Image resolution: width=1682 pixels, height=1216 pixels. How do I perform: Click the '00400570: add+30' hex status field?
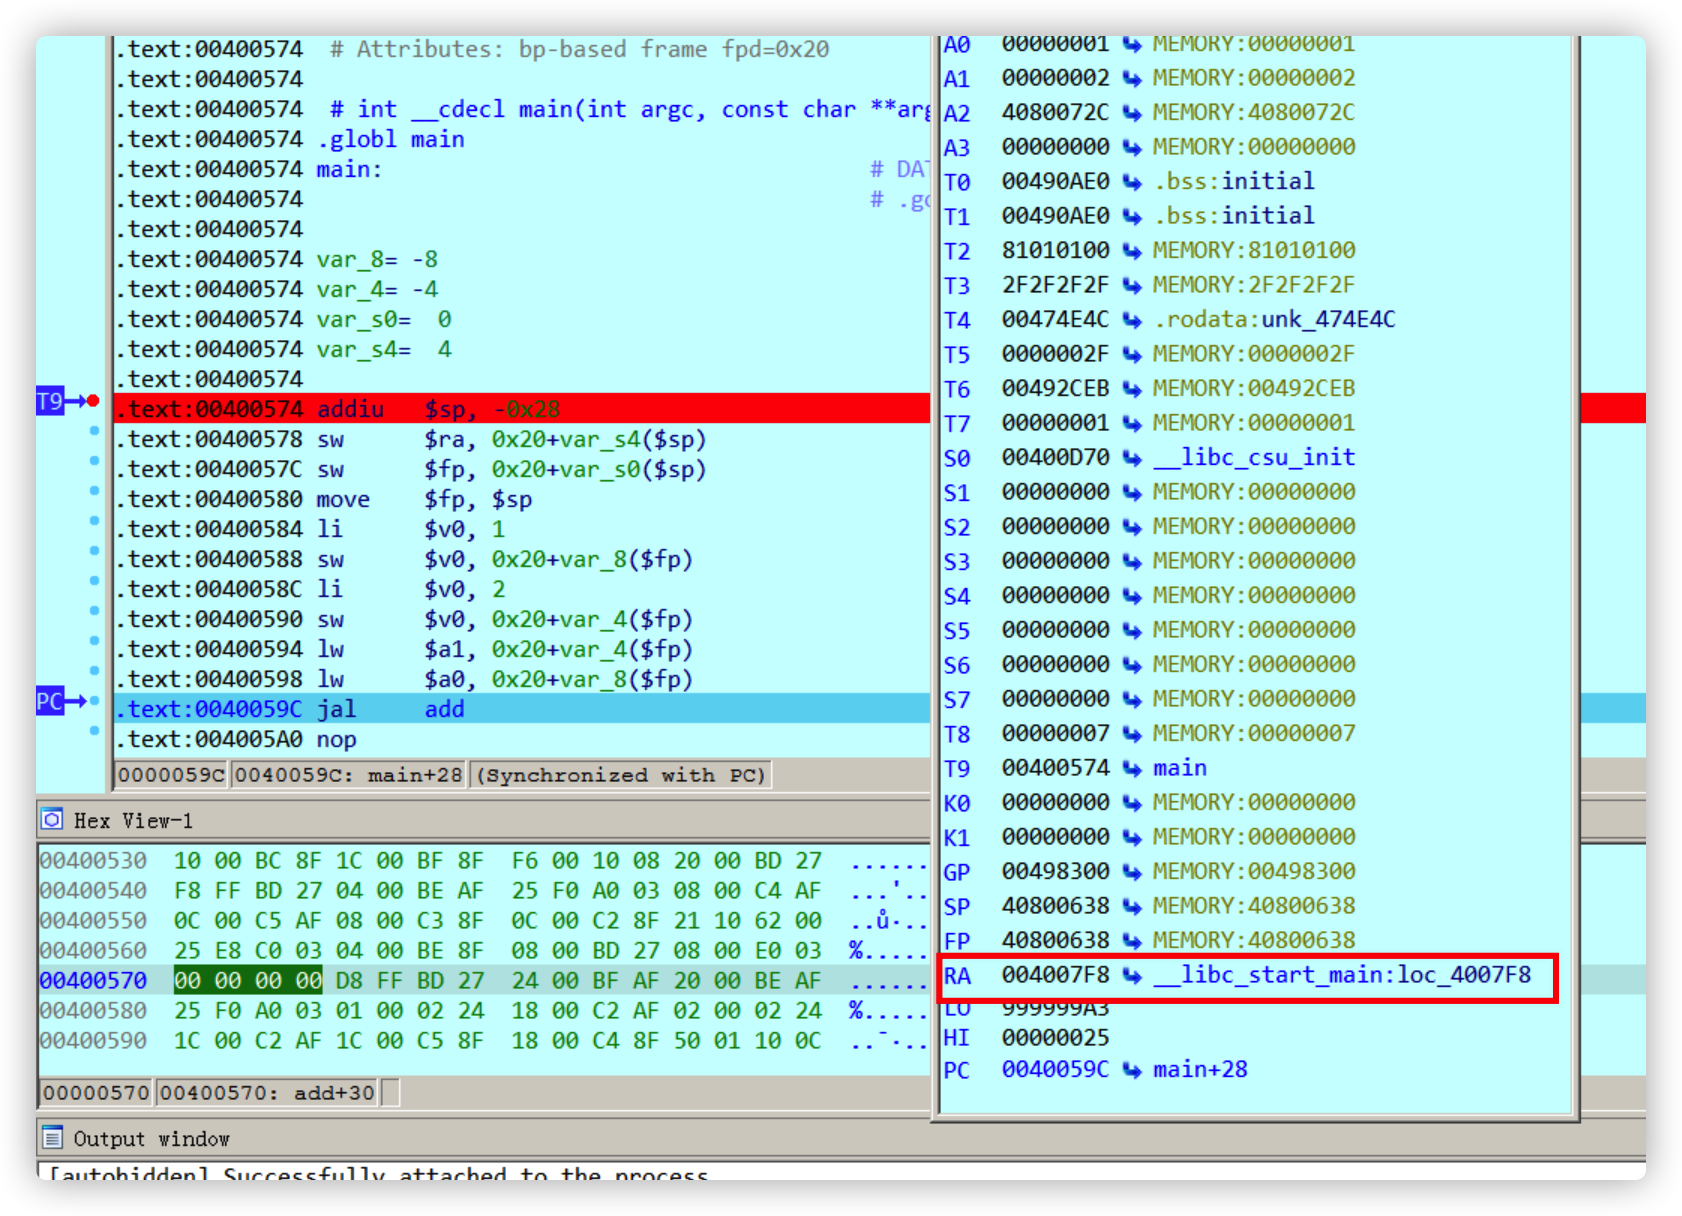[267, 1093]
